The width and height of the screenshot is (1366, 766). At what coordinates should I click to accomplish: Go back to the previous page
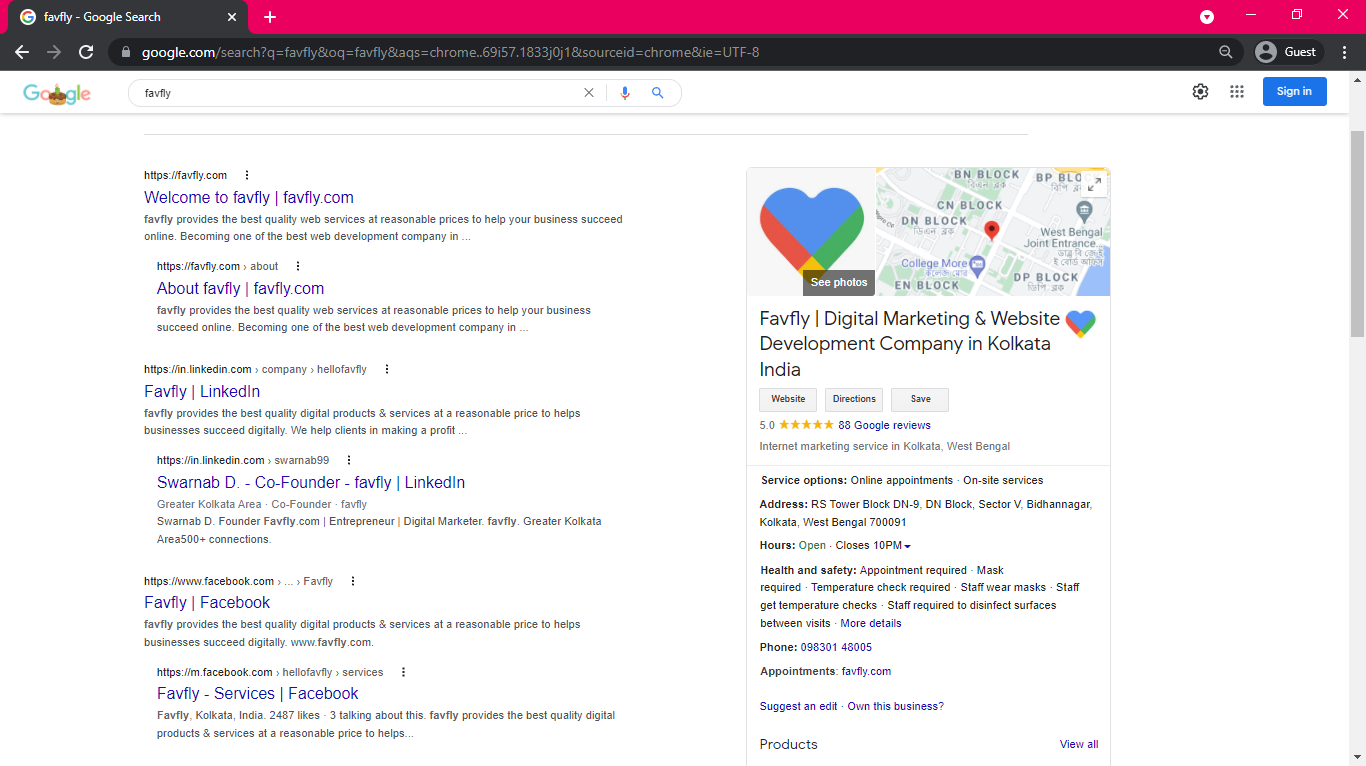(22, 52)
